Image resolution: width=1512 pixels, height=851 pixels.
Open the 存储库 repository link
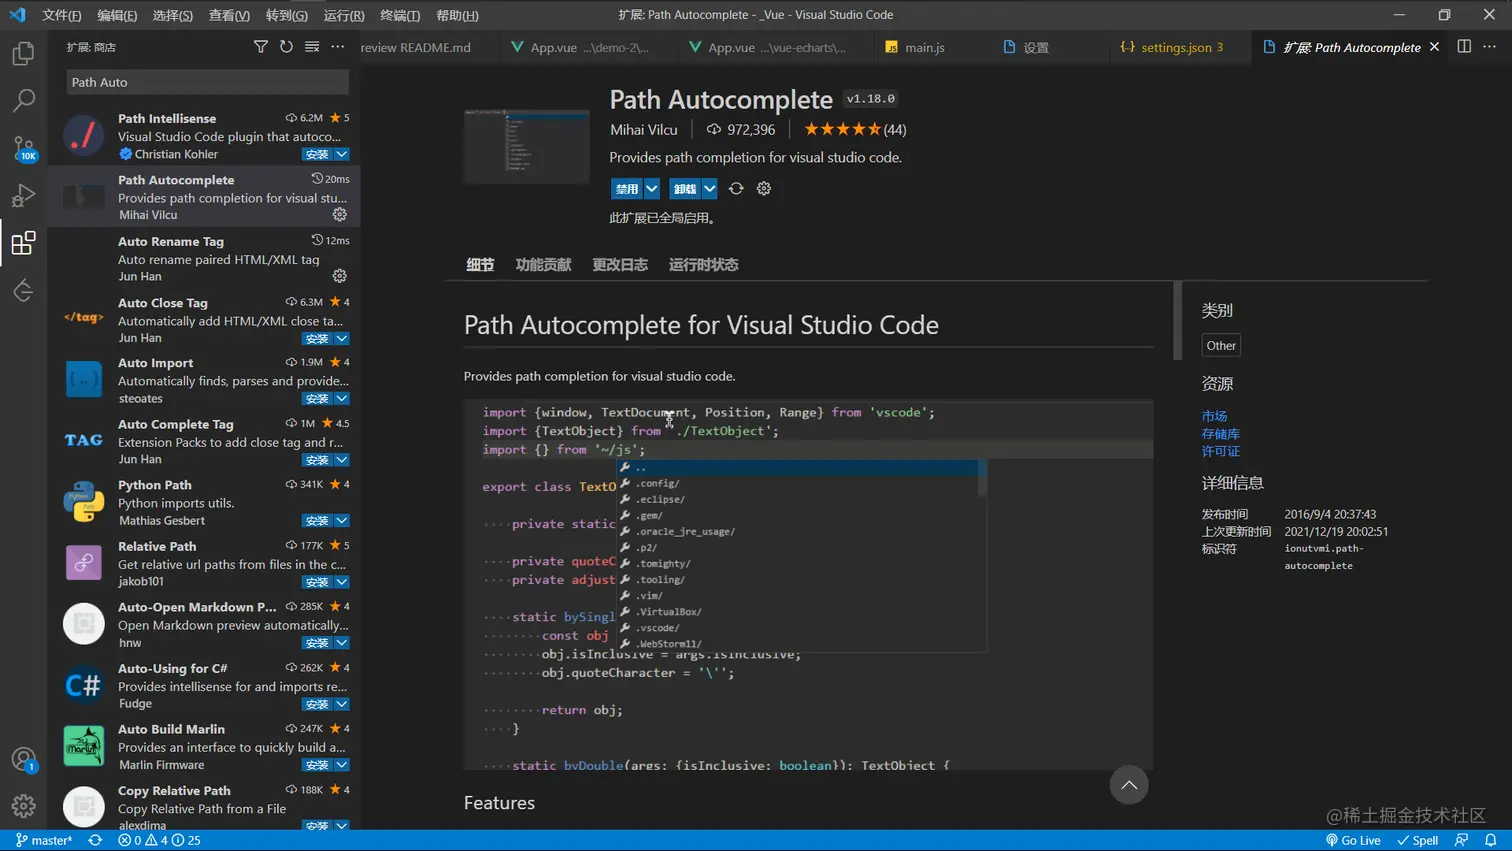1220,434
